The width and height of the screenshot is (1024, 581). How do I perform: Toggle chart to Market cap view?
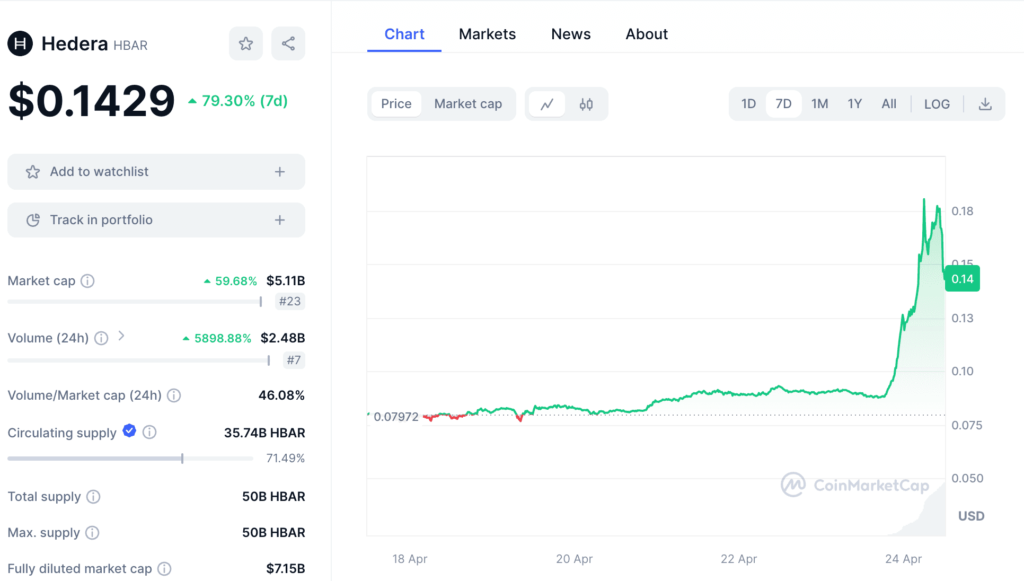(468, 104)
